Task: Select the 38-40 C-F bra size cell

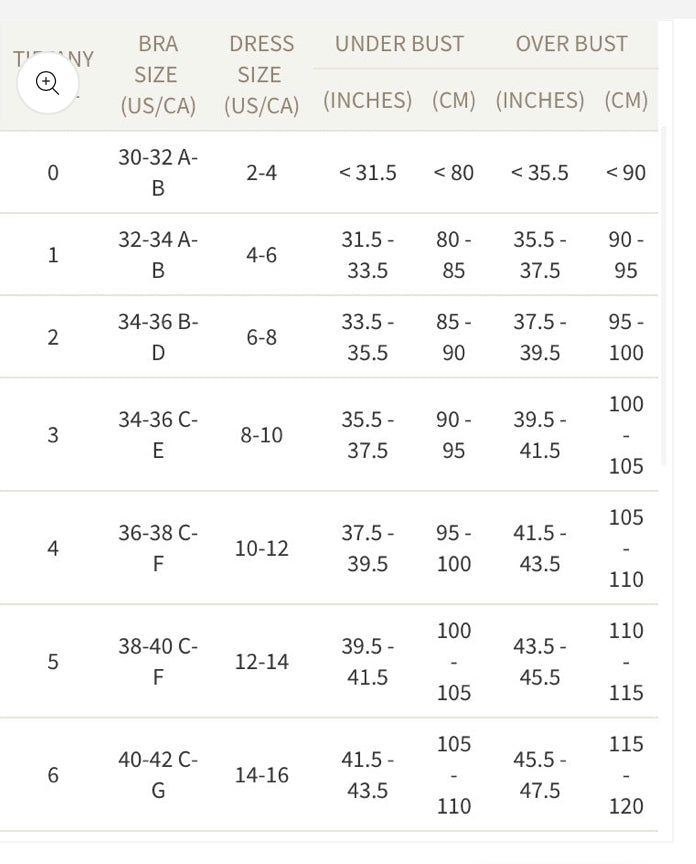Action: [158, 661]
